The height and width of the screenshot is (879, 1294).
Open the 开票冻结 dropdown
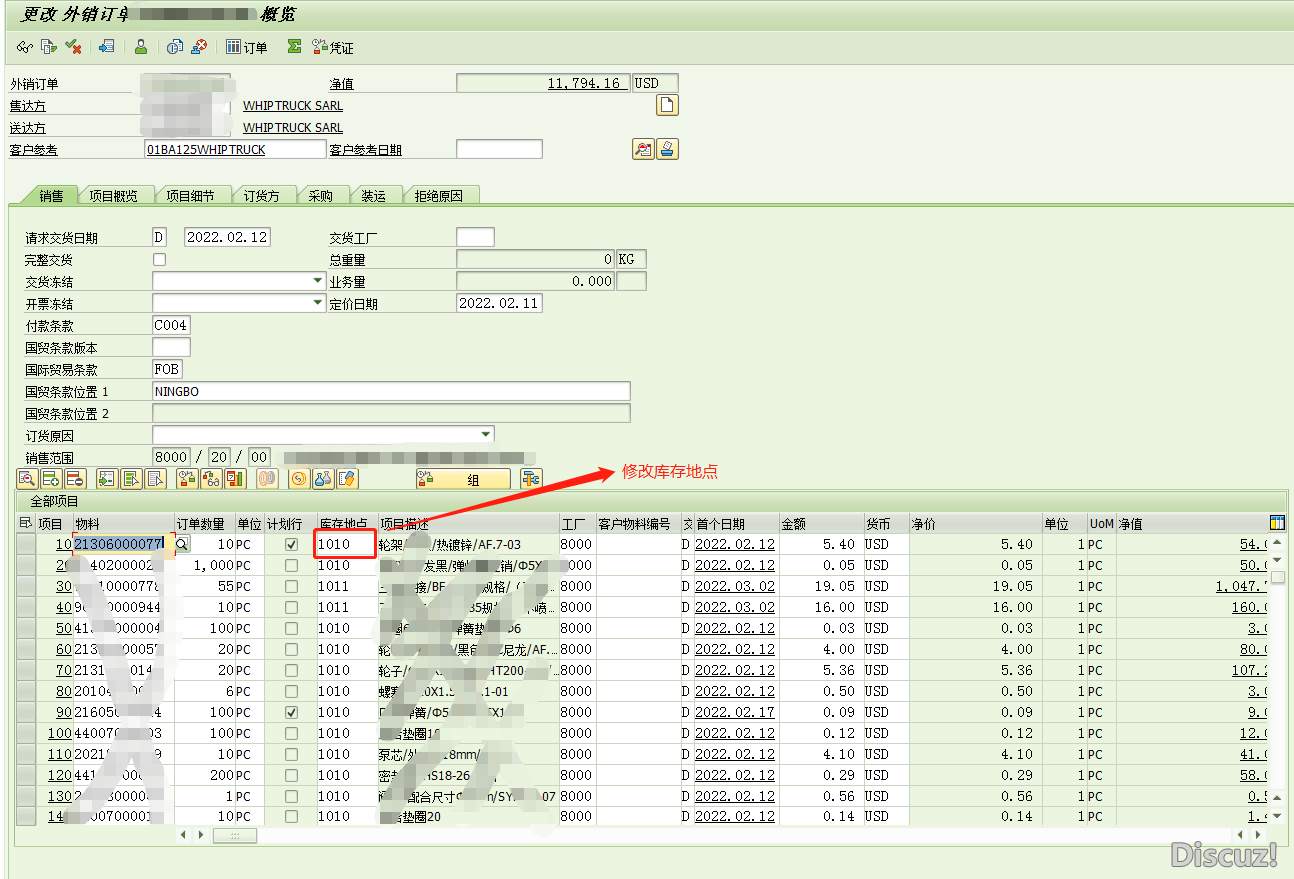point(319,303)
